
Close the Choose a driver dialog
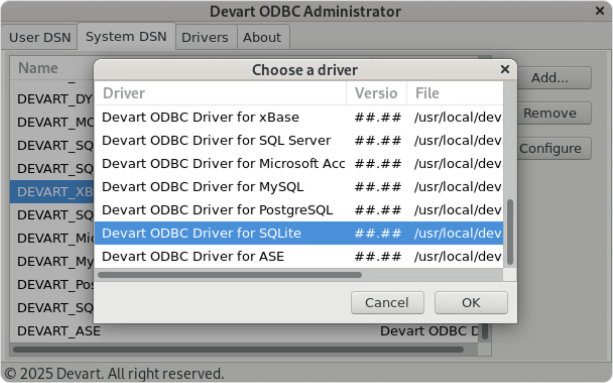505,70
